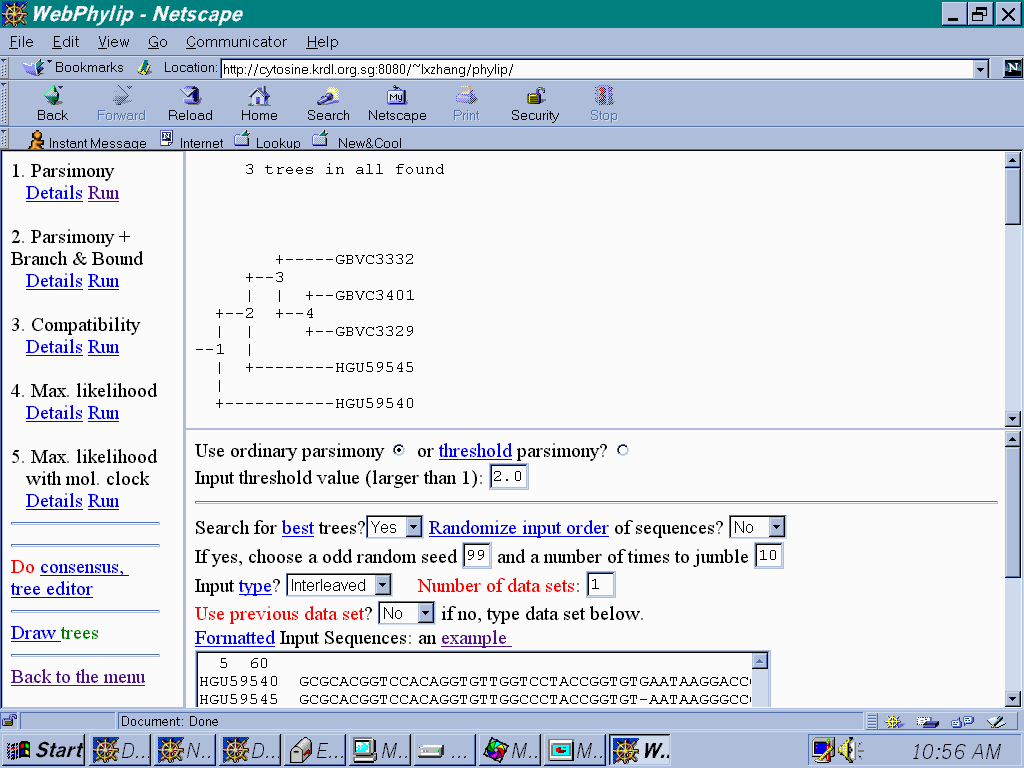
Task: Open the Windows Start menu
Action: (44, 750)
